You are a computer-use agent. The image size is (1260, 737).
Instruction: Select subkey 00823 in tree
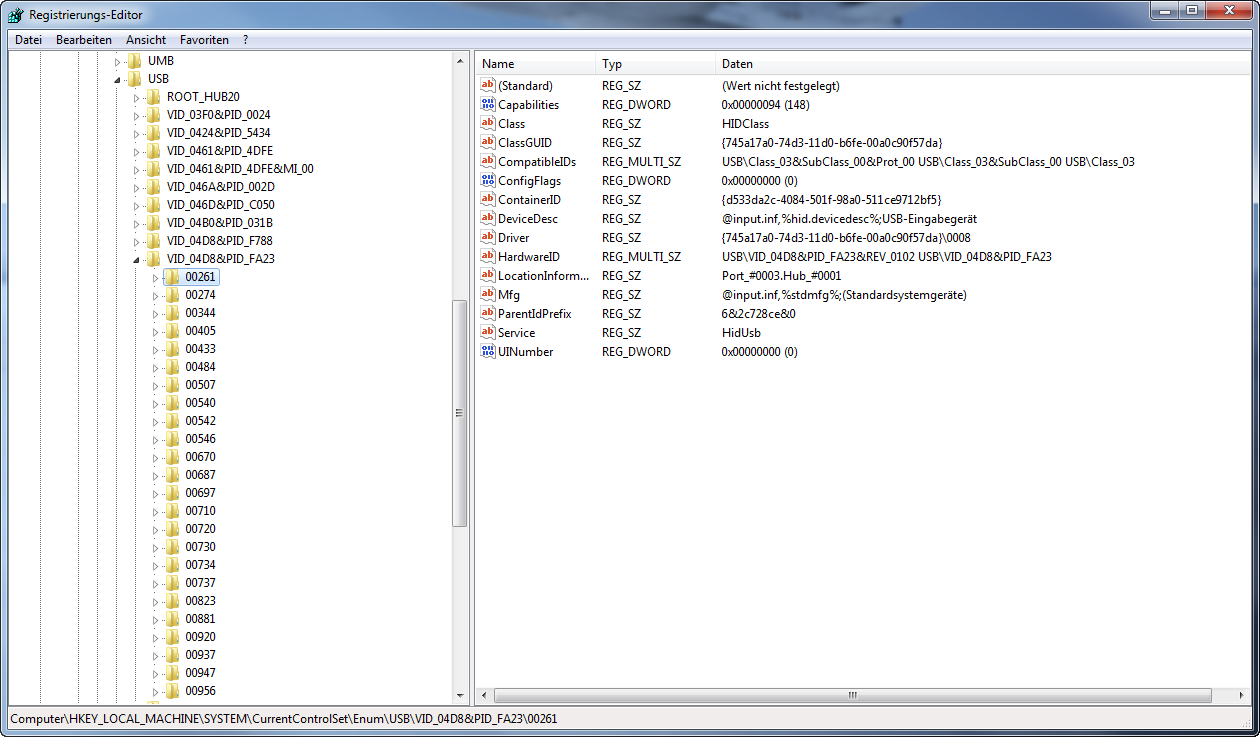click(x=200, y=601)
